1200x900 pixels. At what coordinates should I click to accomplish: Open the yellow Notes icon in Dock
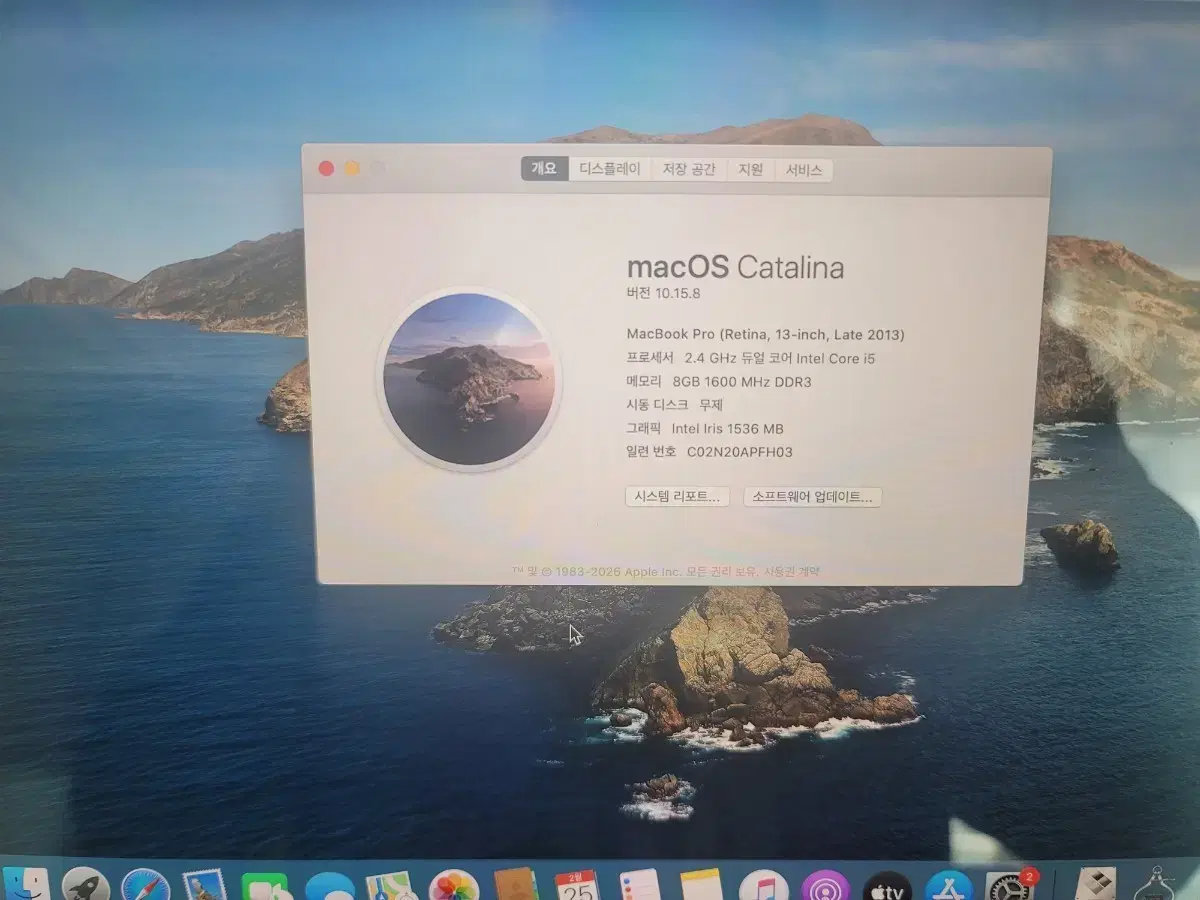click(x=701, y=885)
